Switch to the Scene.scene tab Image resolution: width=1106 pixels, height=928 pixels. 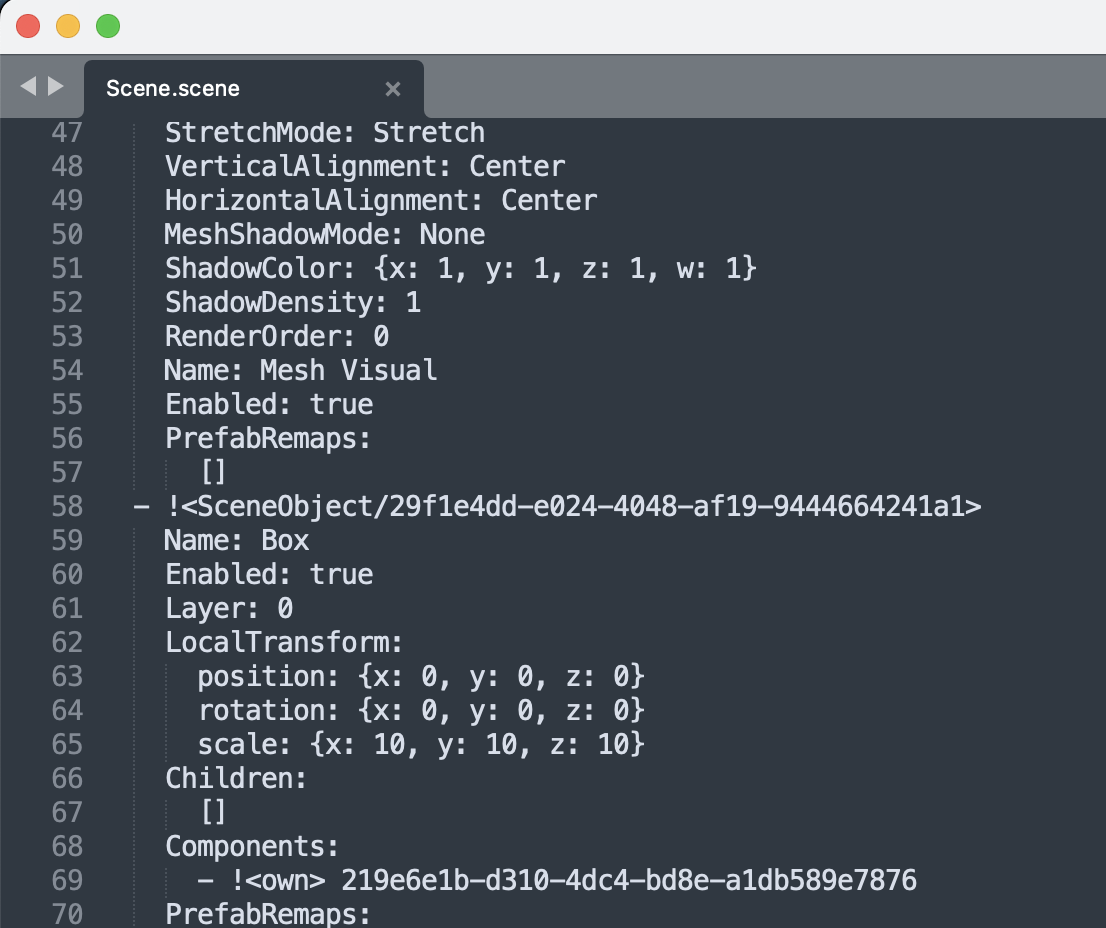pyautogui.click(x=173, y=88)
